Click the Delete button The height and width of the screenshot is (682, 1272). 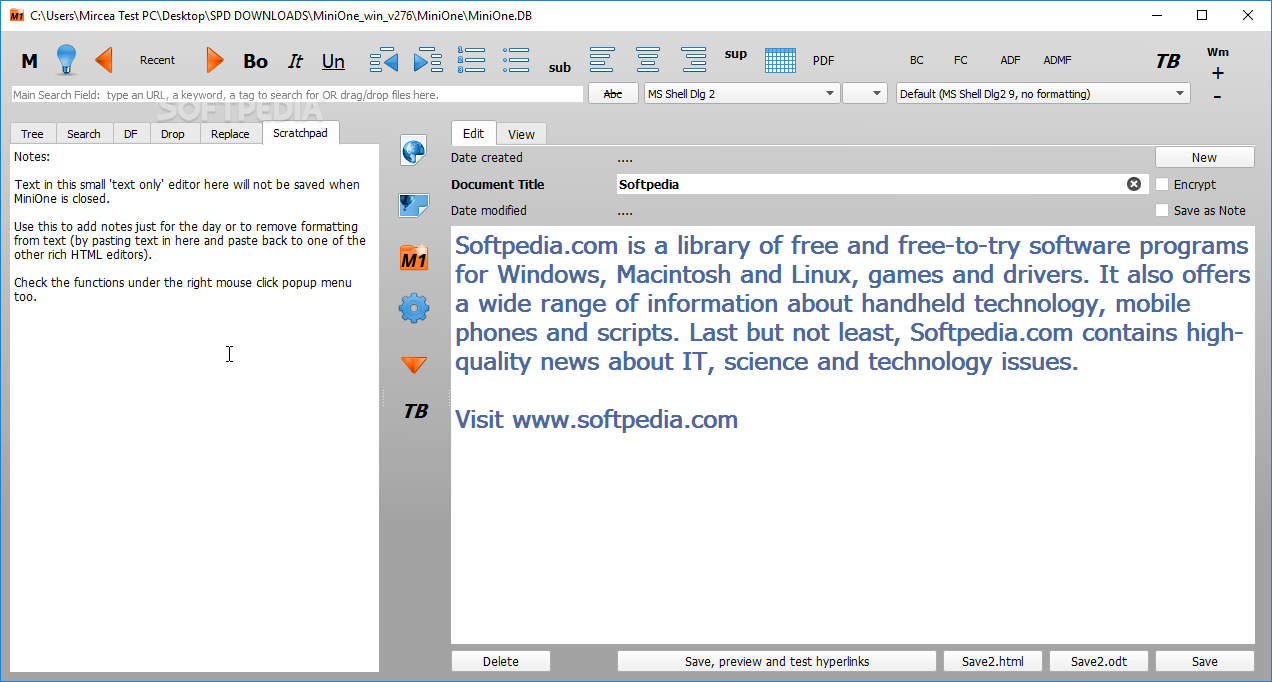click(x=501, y=661)
